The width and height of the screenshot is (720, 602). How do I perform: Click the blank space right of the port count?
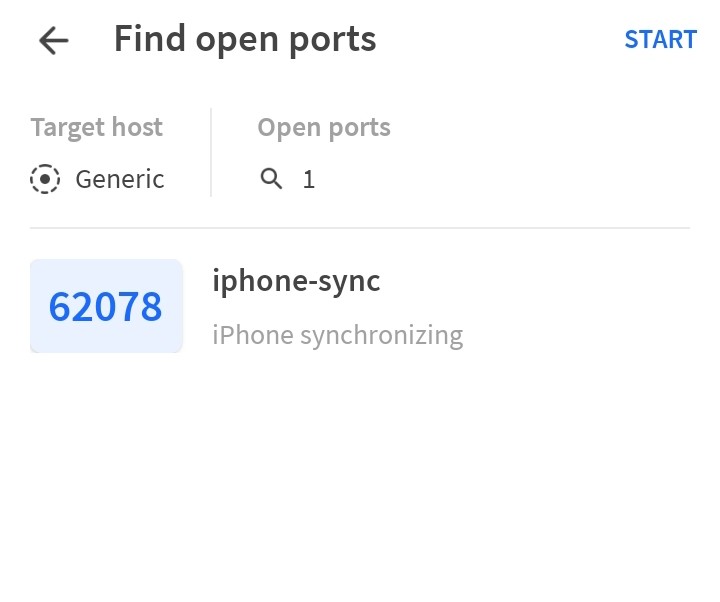(500, 180)
